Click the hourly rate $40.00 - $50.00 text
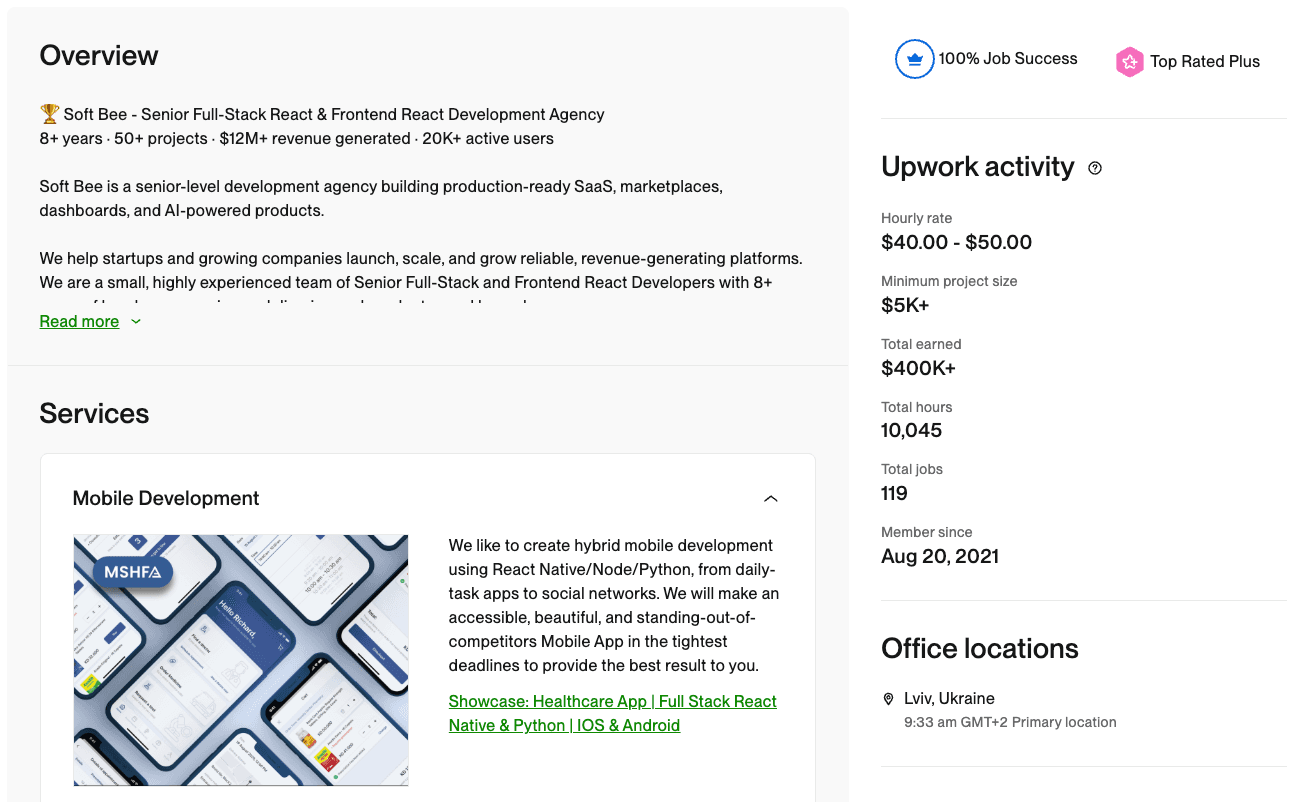This screenshot has height=802, width=1291. 957,242
